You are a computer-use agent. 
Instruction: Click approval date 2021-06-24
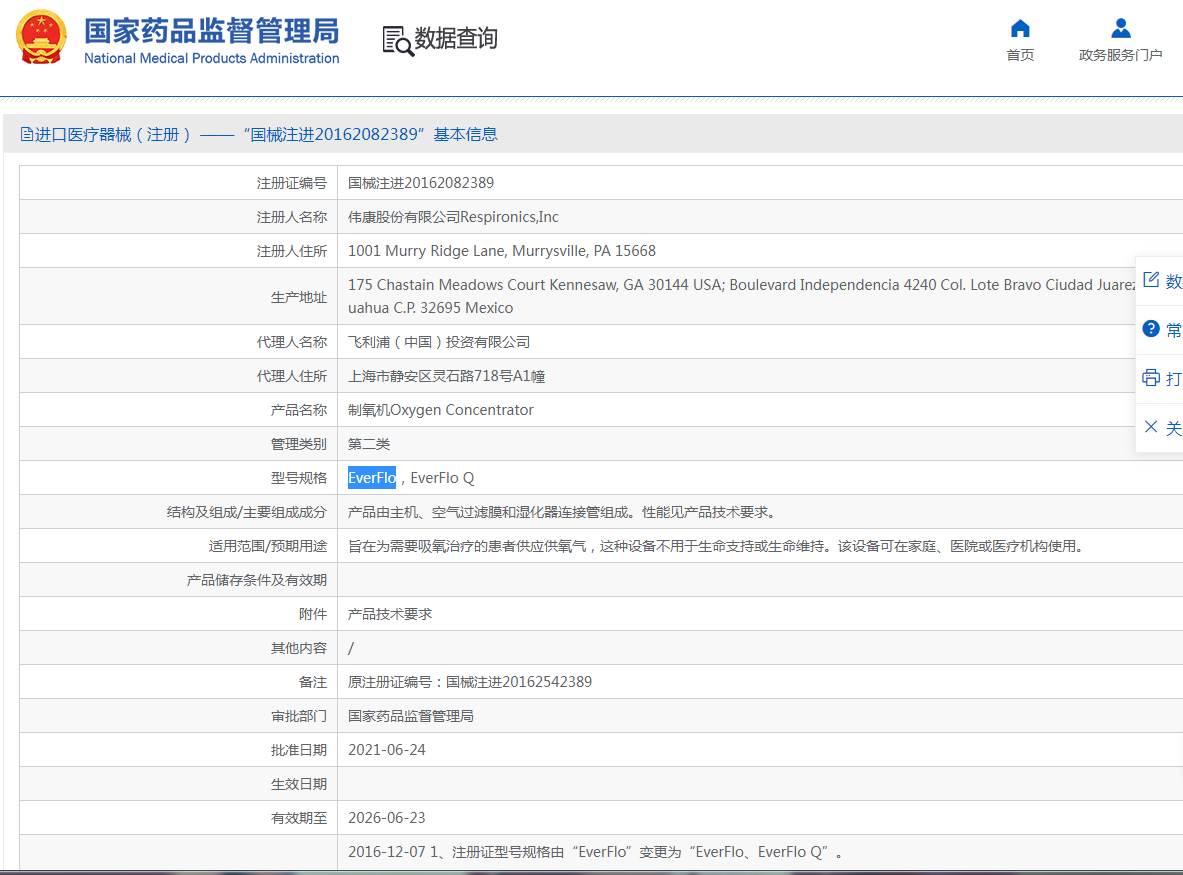pyautogui.click(x=387, y=750)
